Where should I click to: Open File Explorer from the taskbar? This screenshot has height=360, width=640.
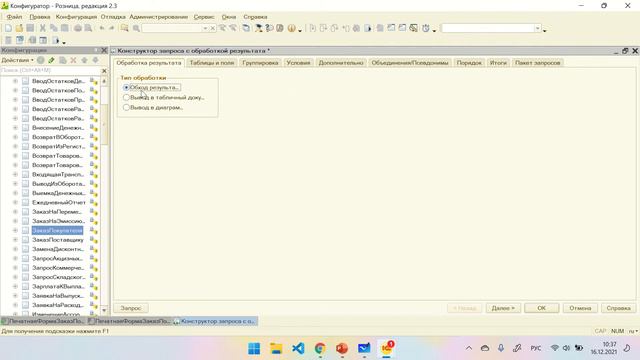[276, 348]
